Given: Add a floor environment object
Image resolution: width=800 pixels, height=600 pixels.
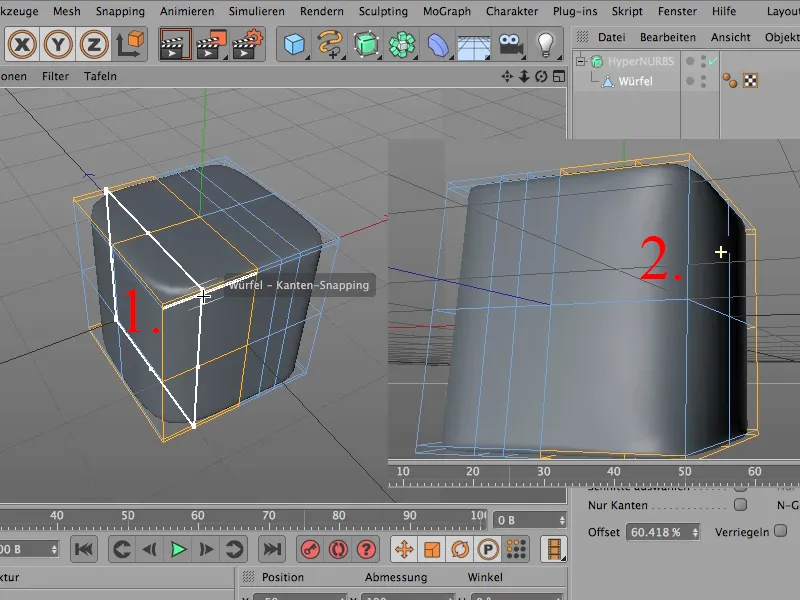Looking at the screenshot, I should click(473, 45).
